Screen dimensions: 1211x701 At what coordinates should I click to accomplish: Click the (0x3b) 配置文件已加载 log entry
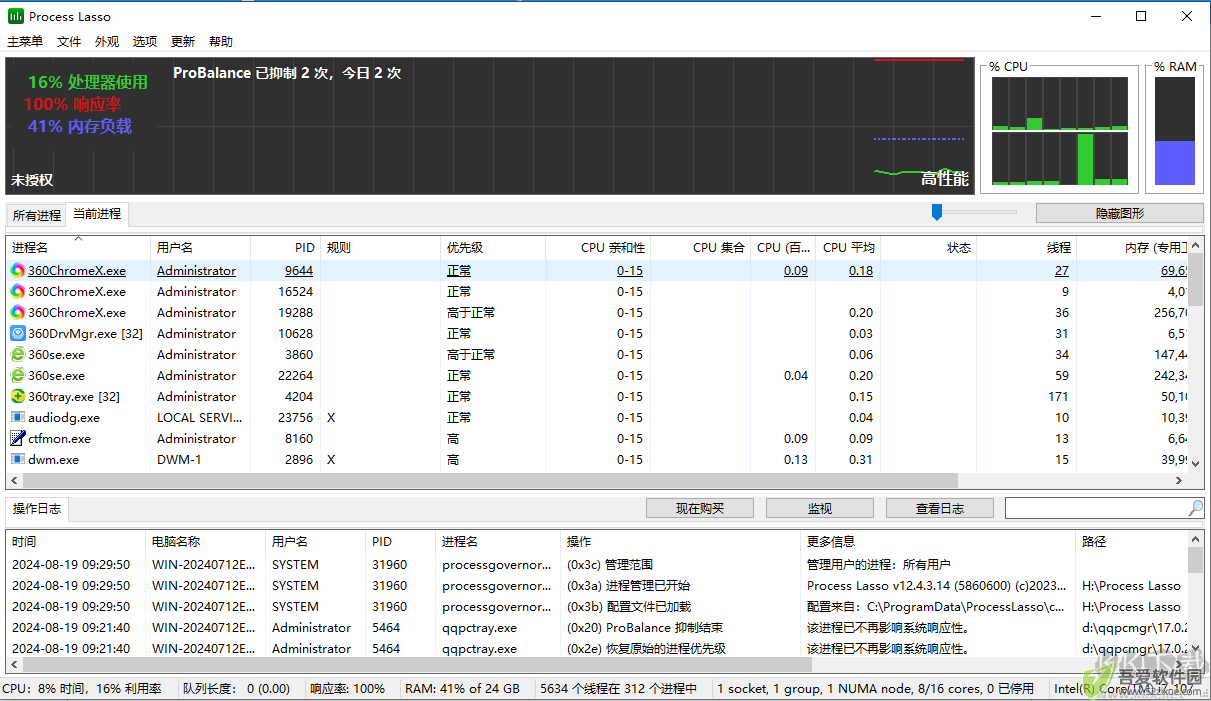pos(597,606)
